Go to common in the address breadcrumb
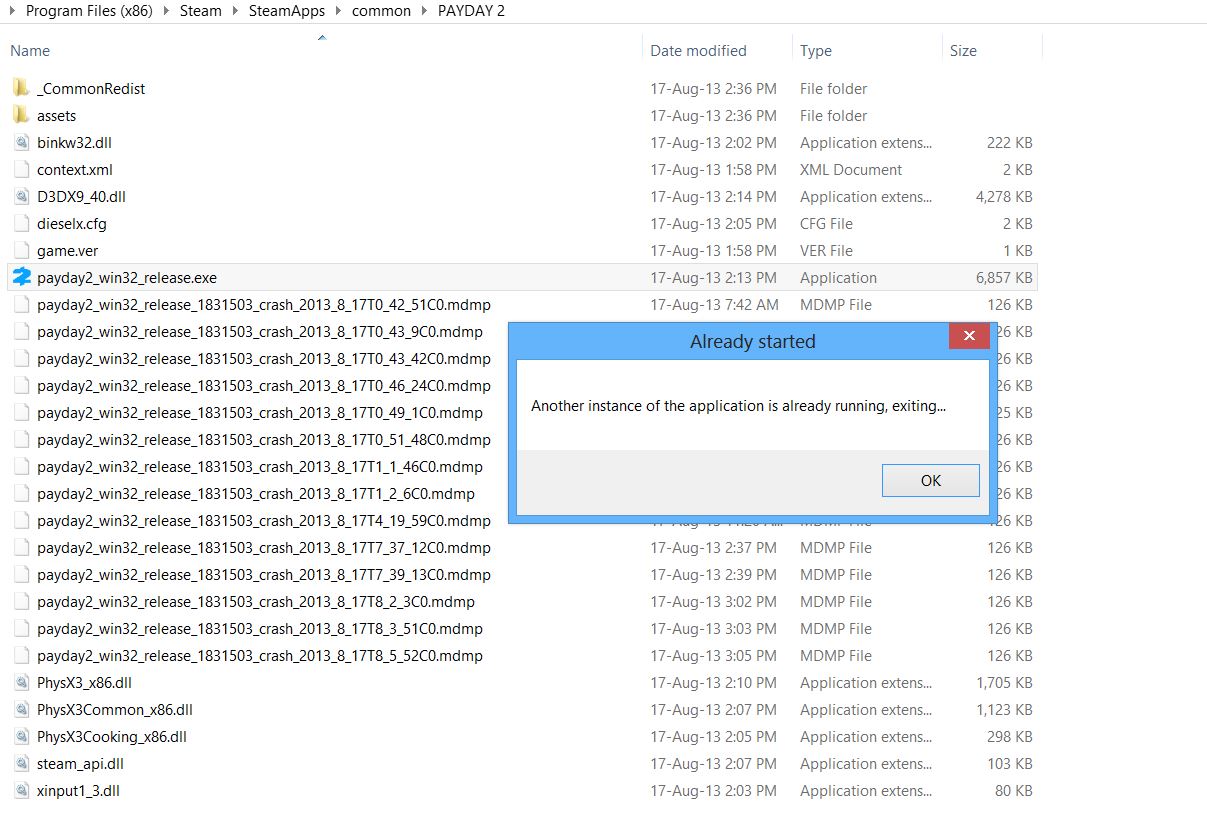Screen dimensions: 1207x833 tap(381, 11)
